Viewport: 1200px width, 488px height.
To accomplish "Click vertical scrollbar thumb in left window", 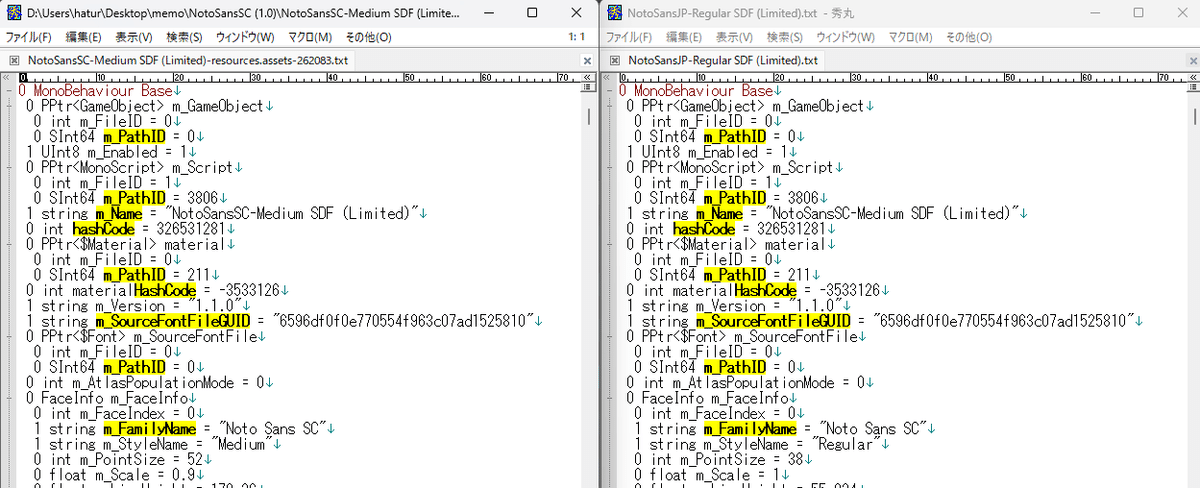I will pos(589,118).
